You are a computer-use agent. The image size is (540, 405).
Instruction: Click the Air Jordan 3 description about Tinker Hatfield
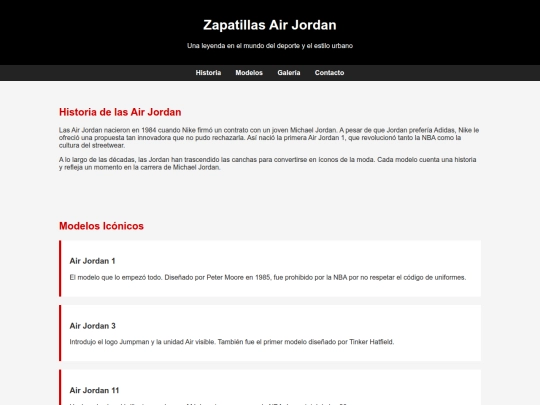[x=232, y=342]
